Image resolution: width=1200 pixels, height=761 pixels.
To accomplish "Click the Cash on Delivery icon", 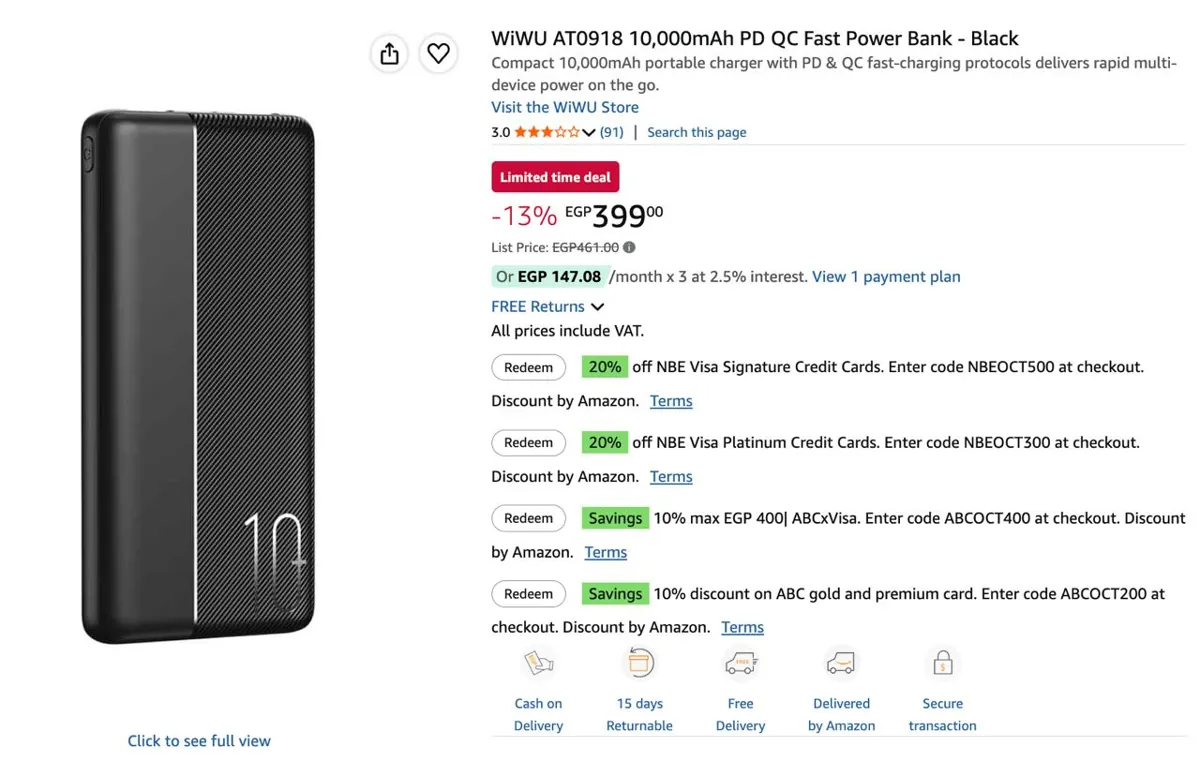I will (538, 663).
